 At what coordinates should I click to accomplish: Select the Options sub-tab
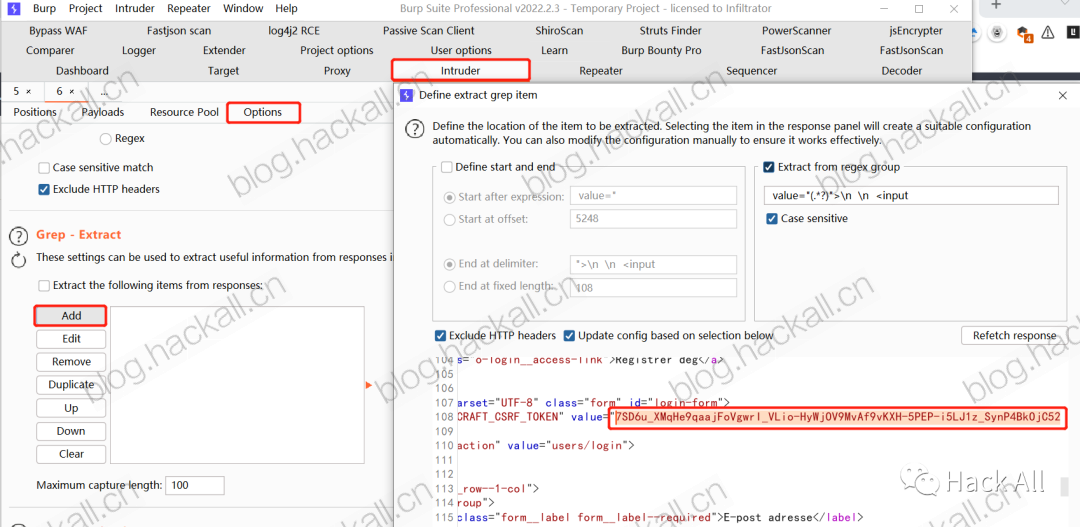tap(263, 112)
